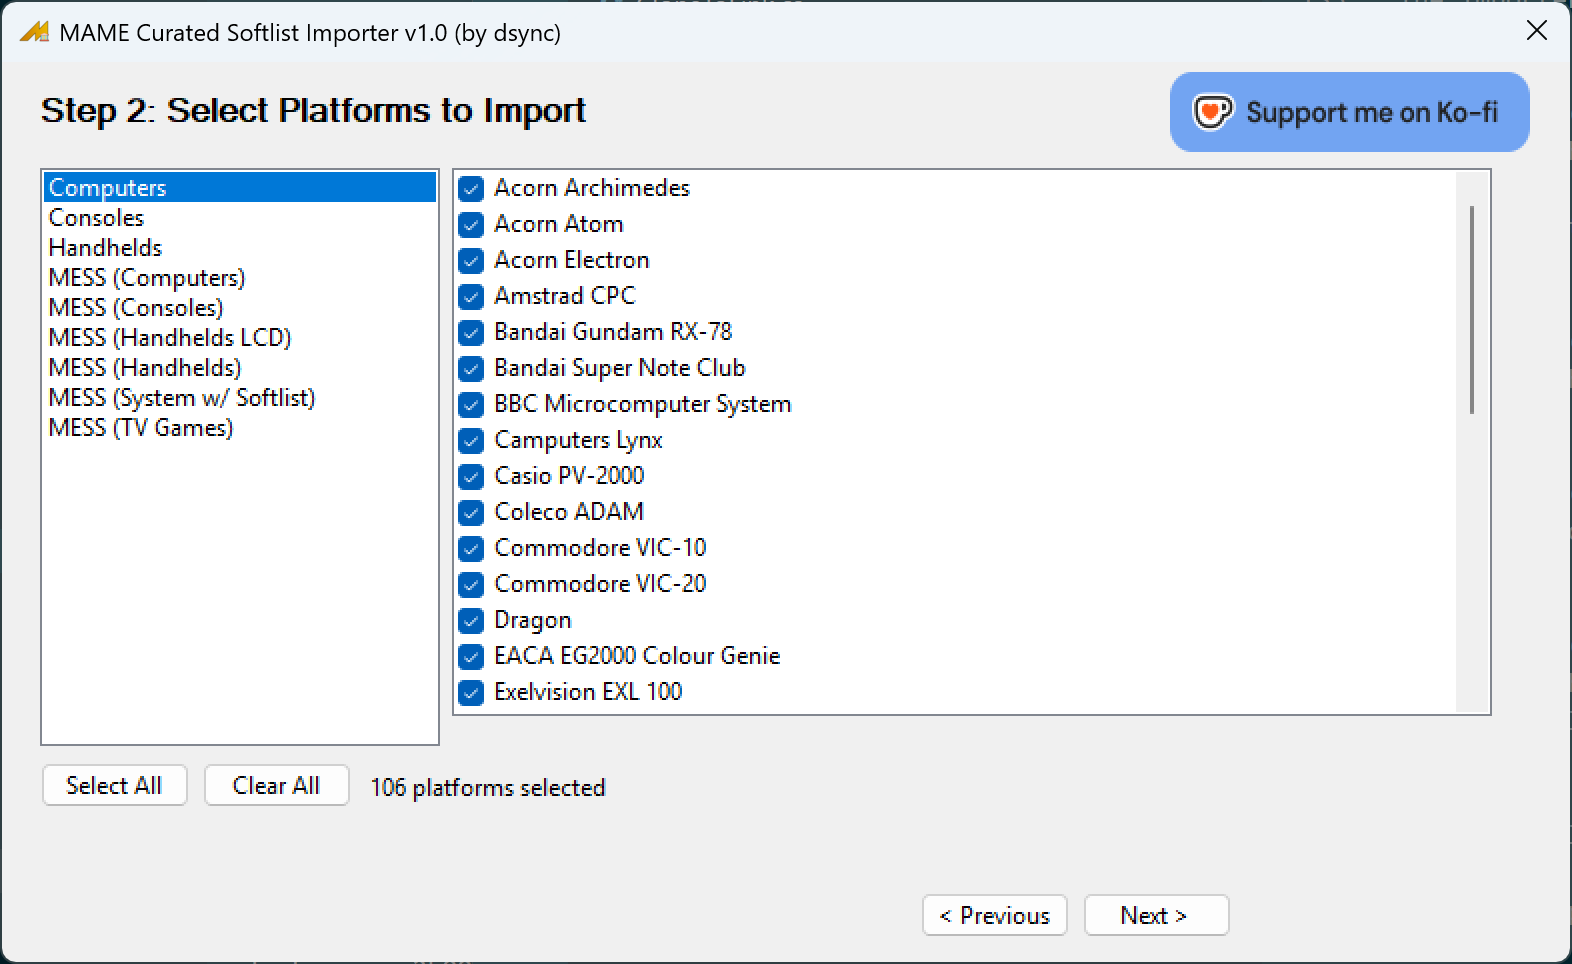The image size is (1572, 964).
Task: Select the Computers category
Action: pos(240,187)
